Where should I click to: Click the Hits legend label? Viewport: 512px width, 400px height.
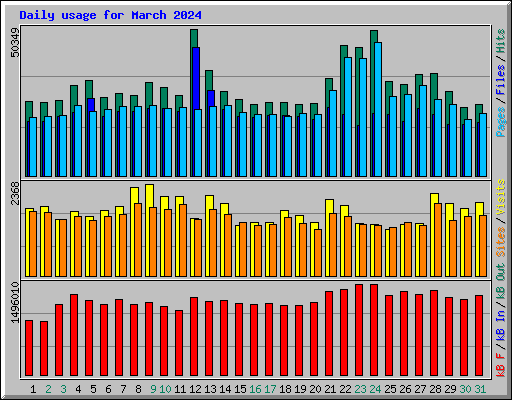501,41
